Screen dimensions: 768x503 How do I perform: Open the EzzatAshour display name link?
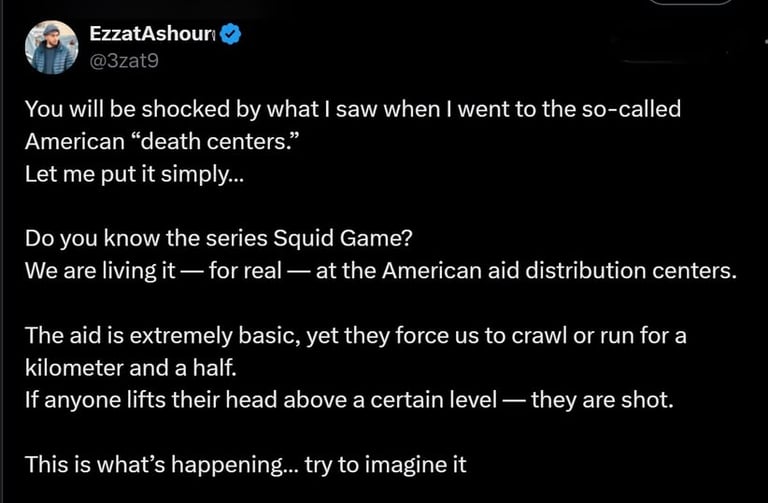click(x=152, y=34)
